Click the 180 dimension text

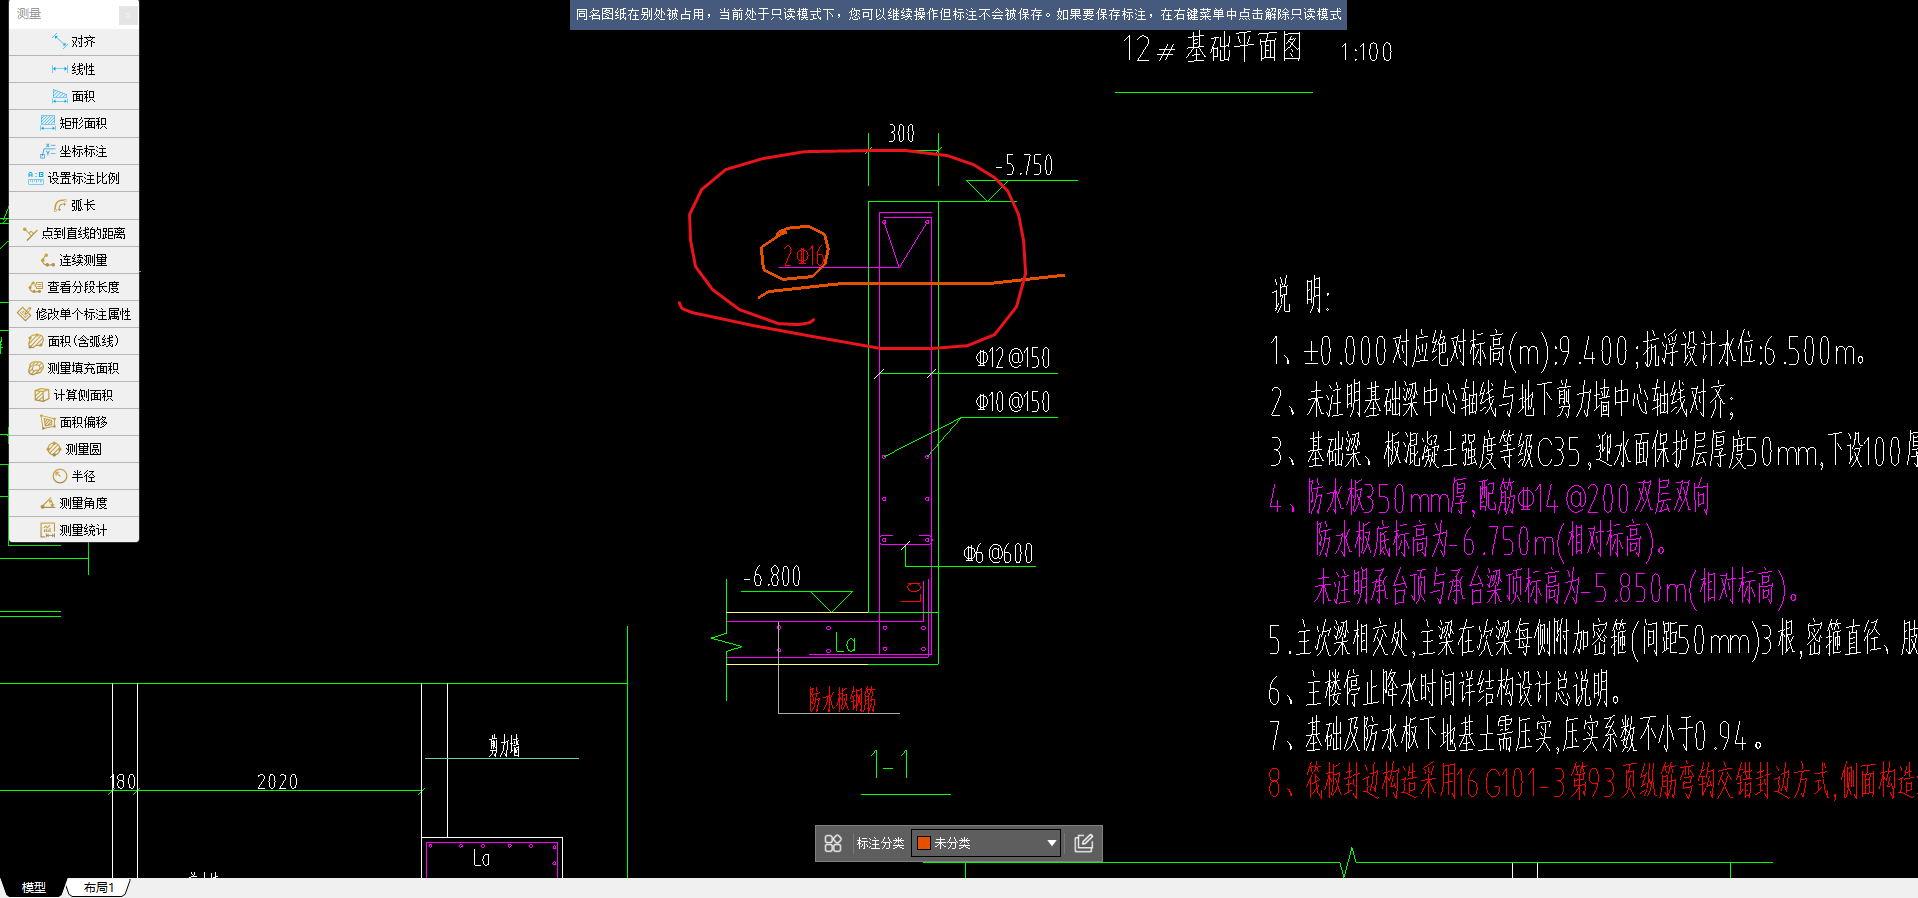click(122, 782)
